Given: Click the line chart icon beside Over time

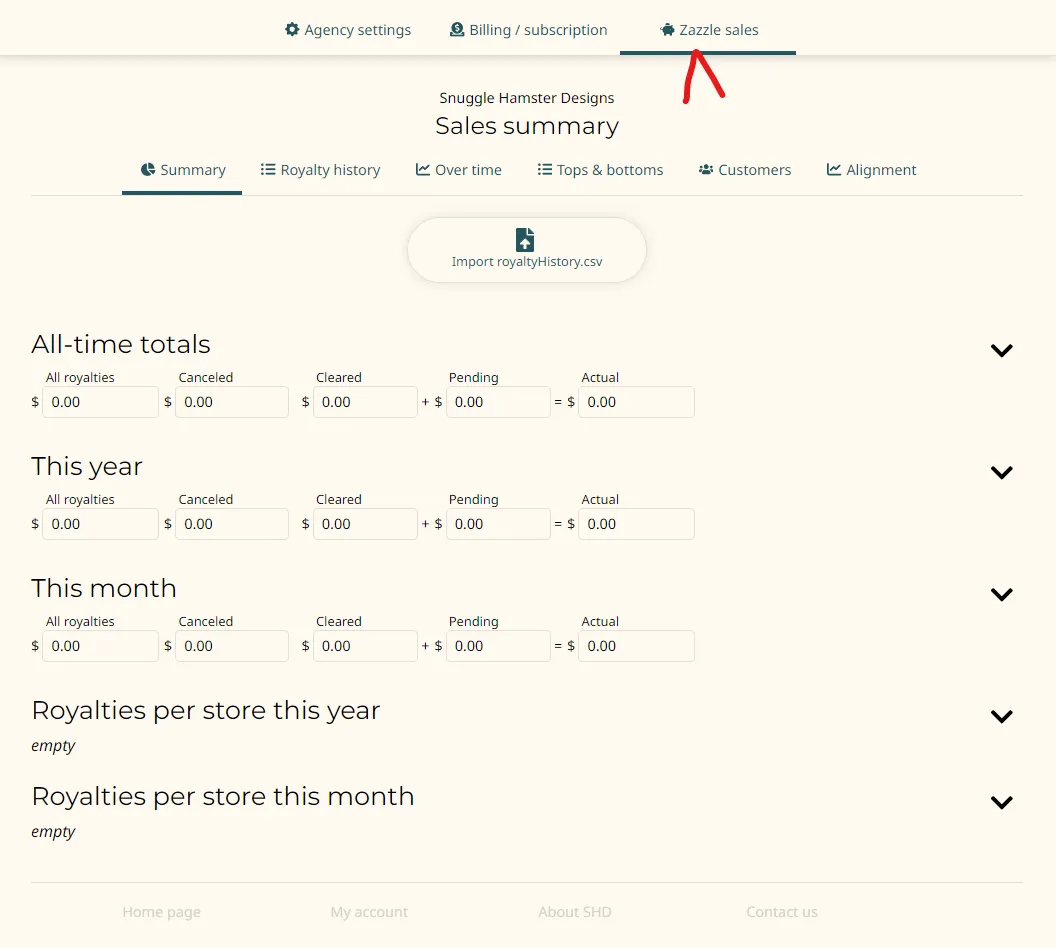Looking at the screenshot, I should click(x=423, y=170).
